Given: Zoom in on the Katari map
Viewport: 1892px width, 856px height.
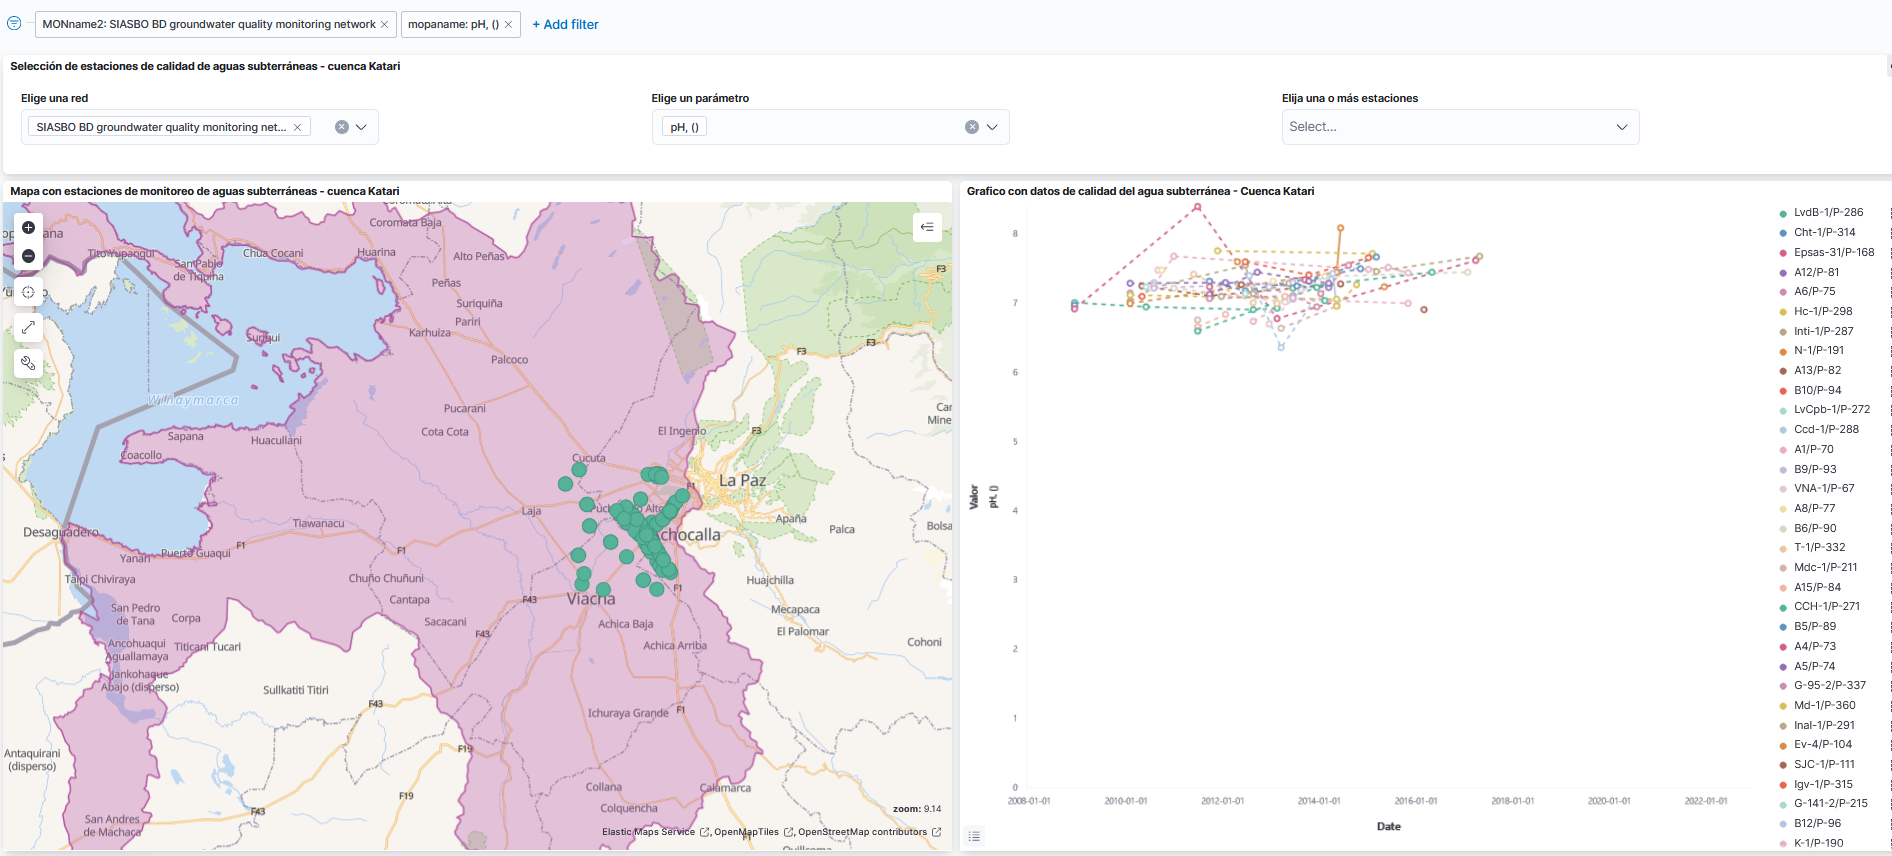Looking at the screenshot, I should [28, 228].
